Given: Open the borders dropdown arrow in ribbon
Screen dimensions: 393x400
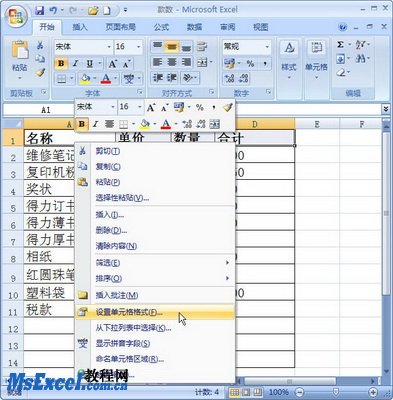Looking at the screenshot, I should click(71, 79).
